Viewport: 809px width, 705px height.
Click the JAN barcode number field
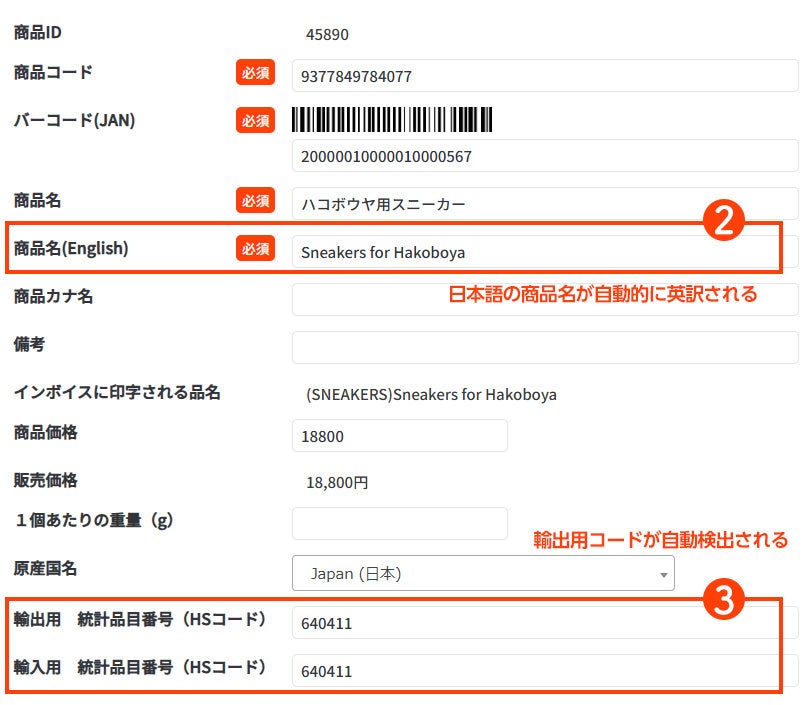tap(544, 156)
